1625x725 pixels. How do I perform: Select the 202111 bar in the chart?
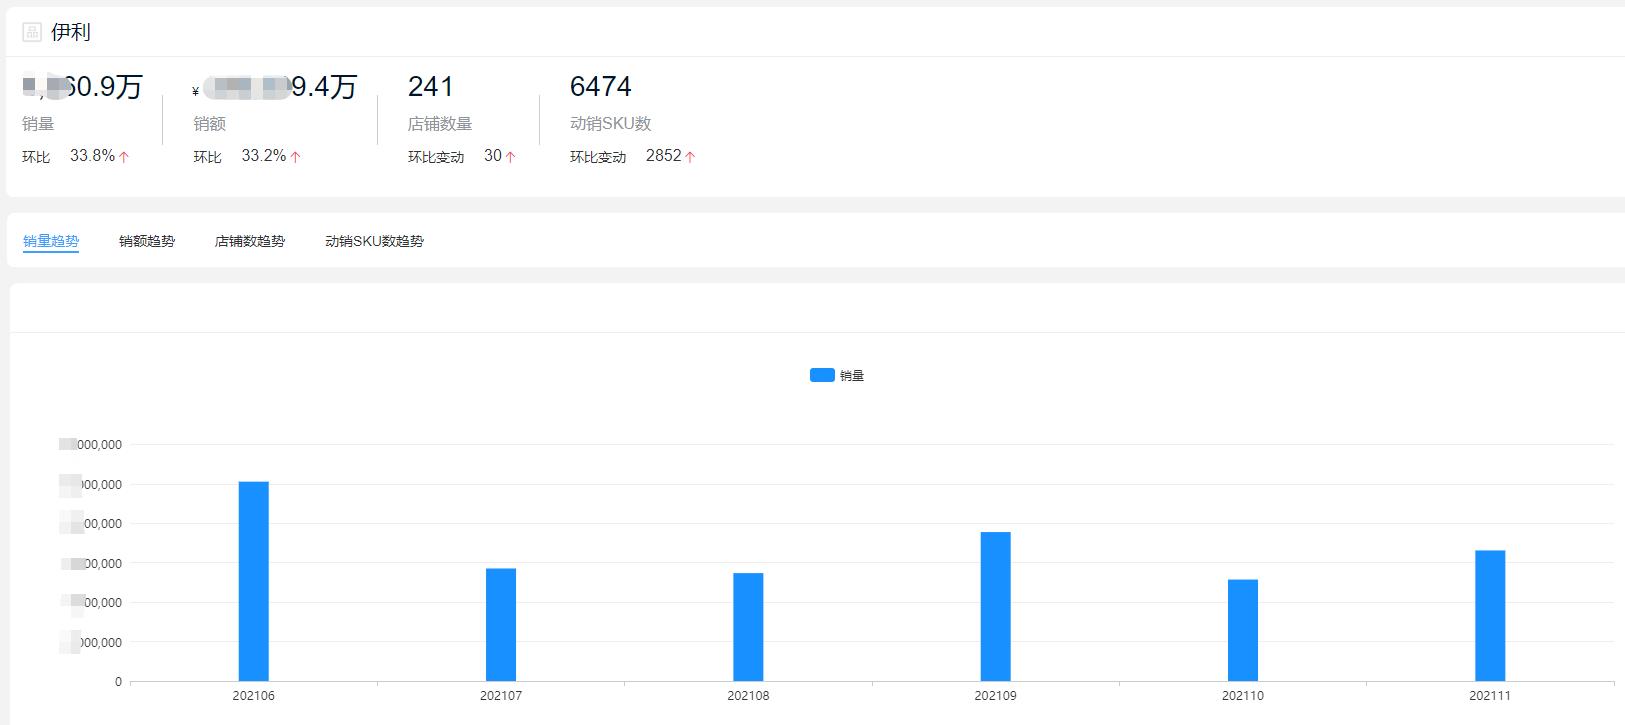[1490, 615]
